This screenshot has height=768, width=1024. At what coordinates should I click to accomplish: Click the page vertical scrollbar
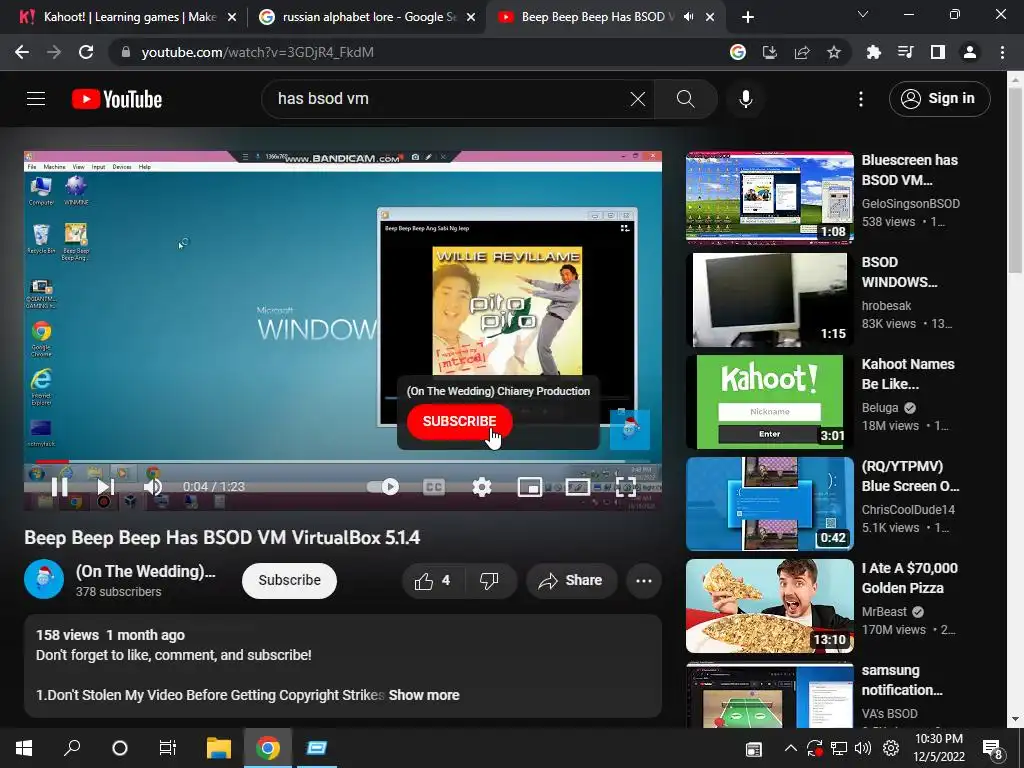click(x=1016, y=182)
